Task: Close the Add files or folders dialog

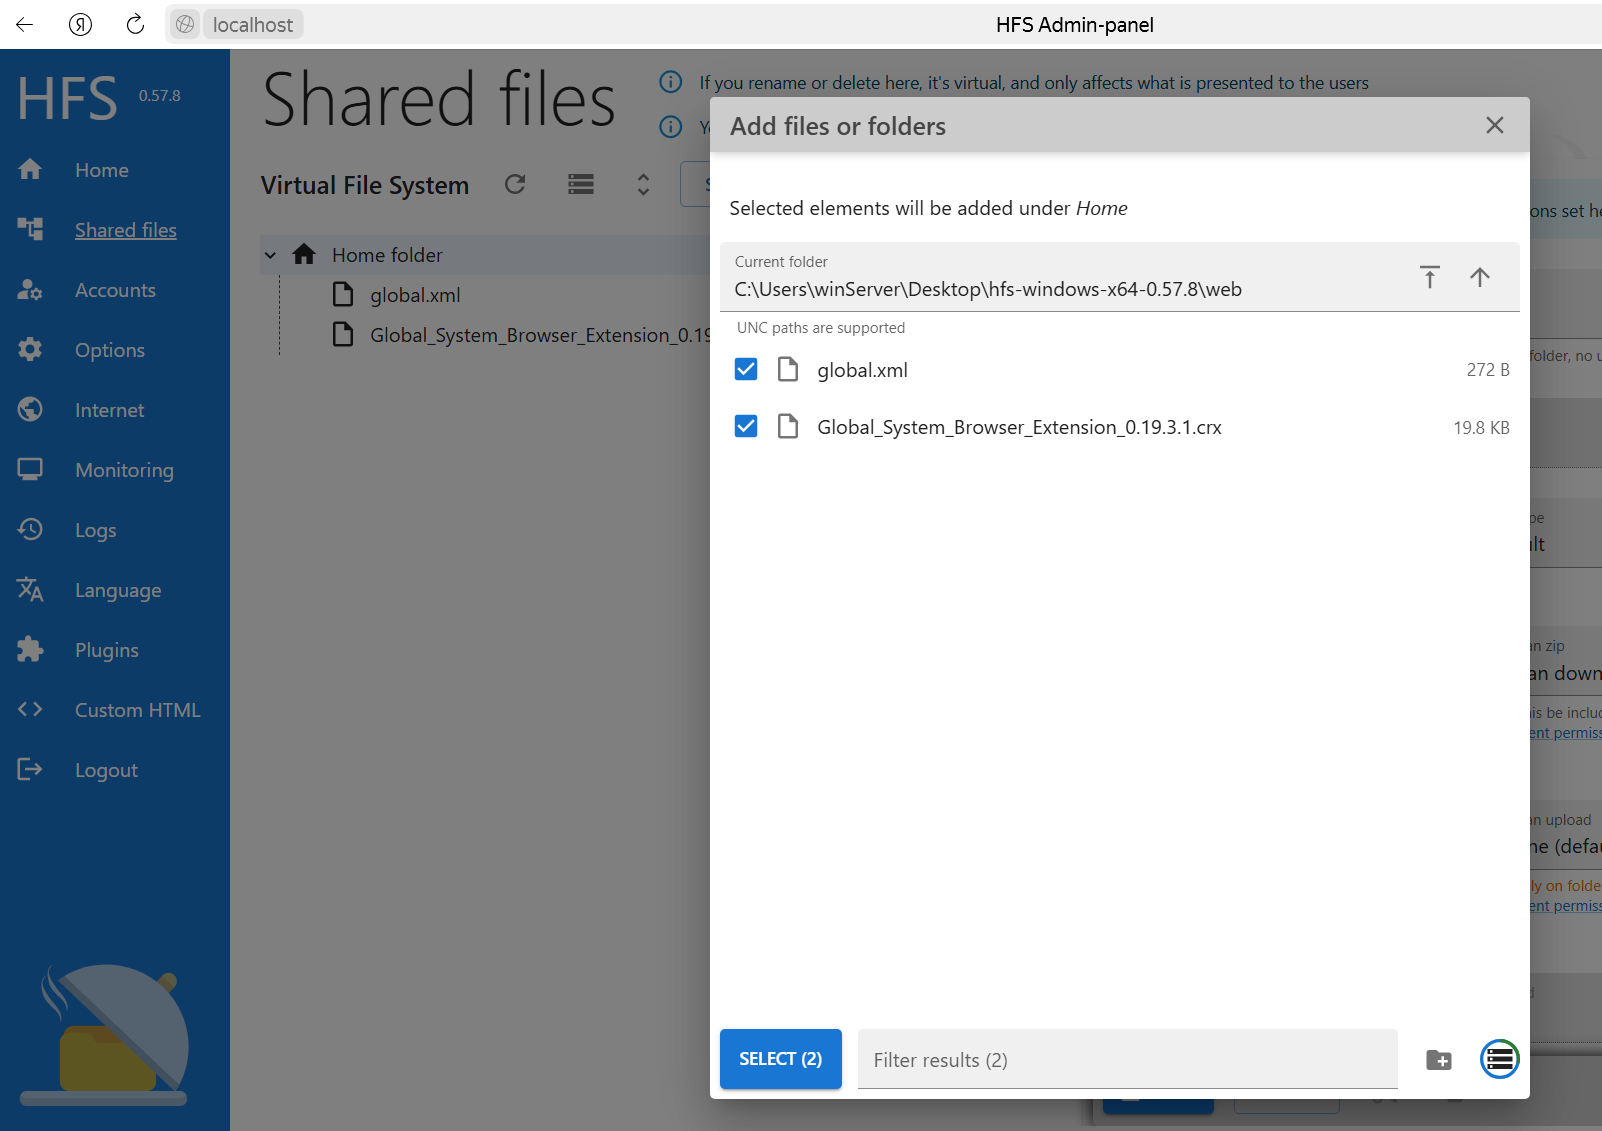Action: point(1494,125)
